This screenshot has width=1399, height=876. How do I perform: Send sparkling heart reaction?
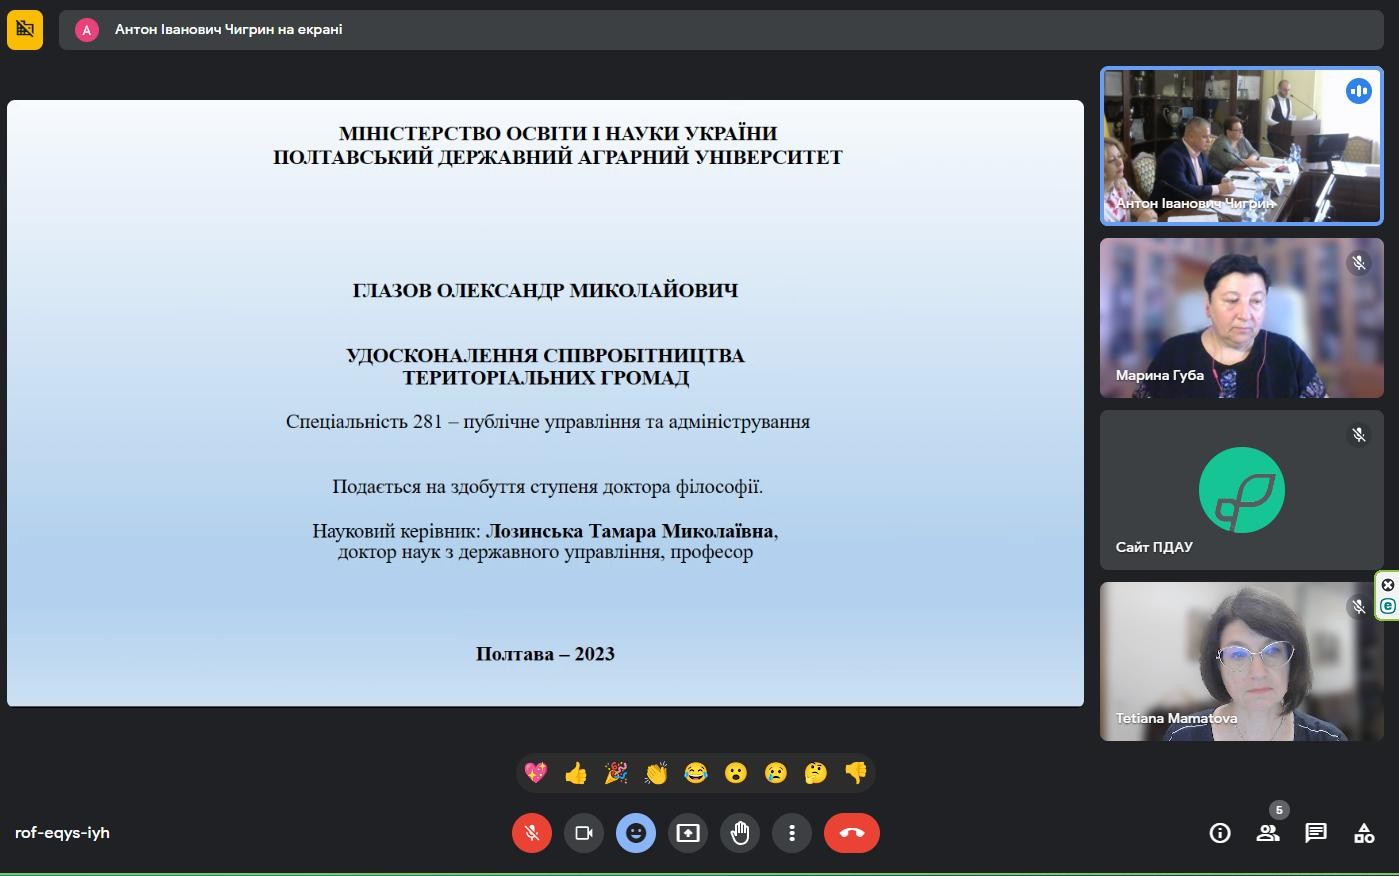tap(536, 773)
